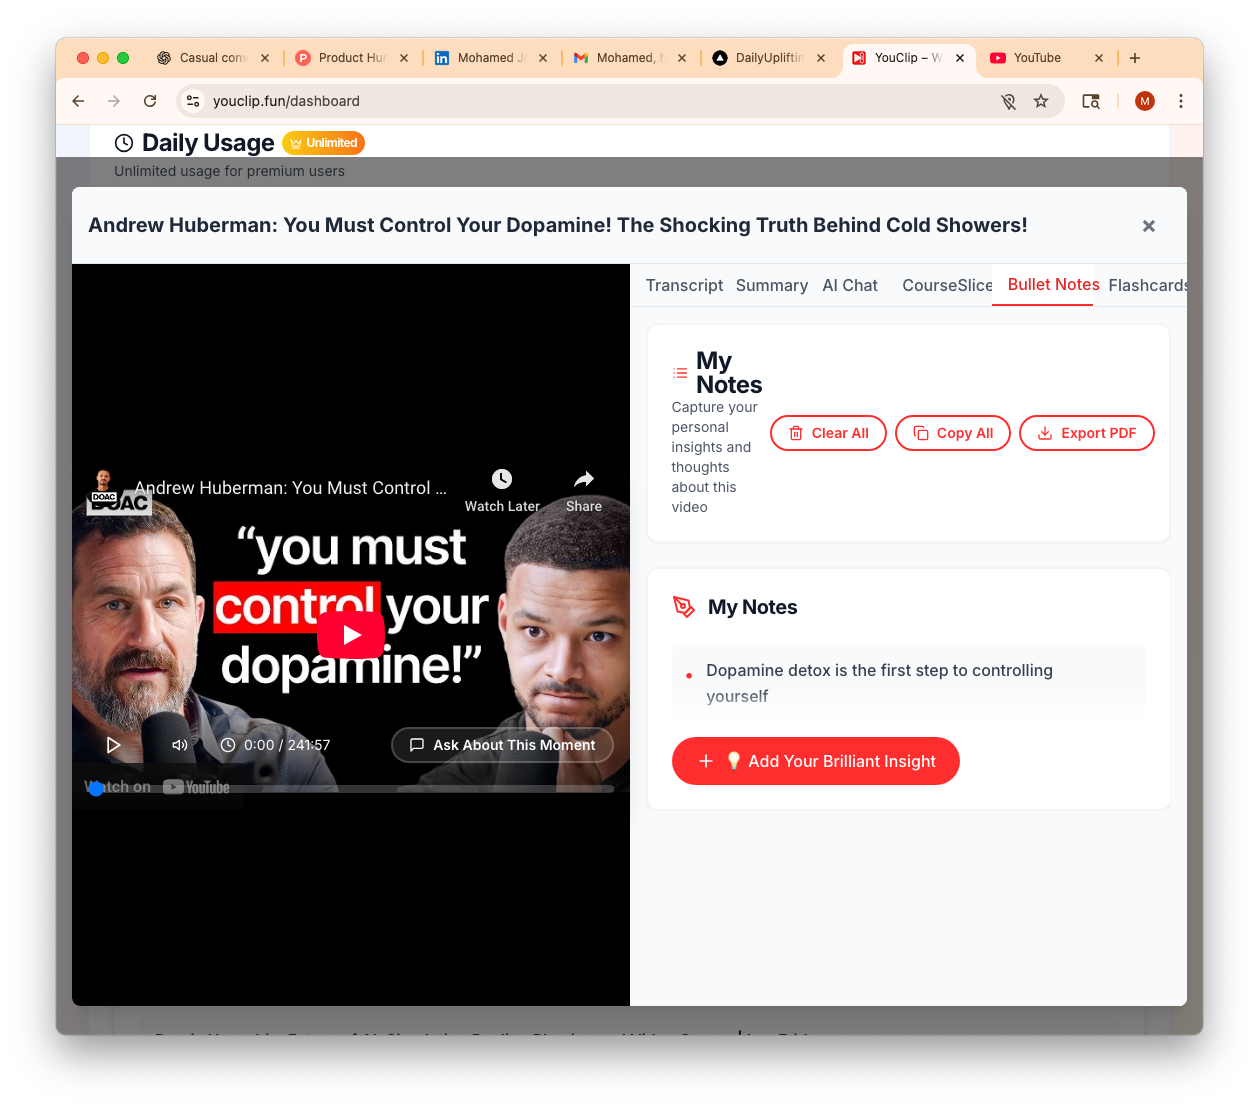Viewport: 1259px width, 1109px height.
Task: Mute the video with speaker icon
Action: click(x=180, y=745)
